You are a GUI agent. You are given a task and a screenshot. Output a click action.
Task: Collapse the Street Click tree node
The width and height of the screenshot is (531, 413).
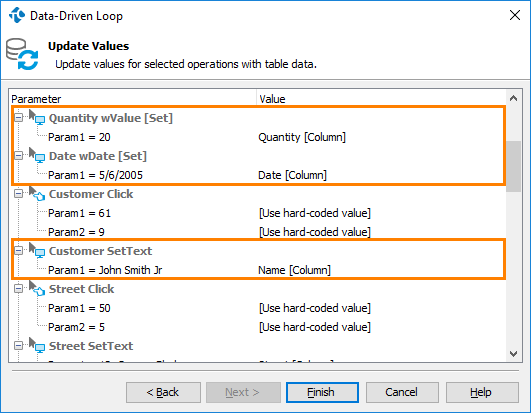(19, 289)
